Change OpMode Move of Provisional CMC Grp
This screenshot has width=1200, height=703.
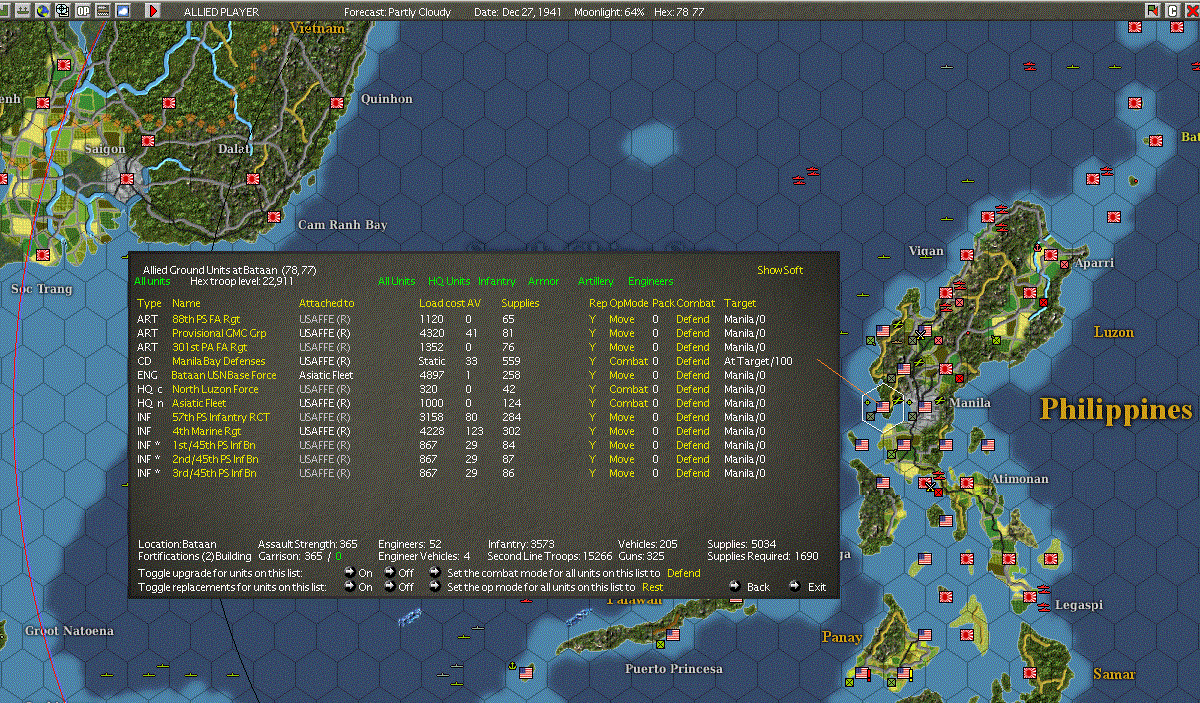click(x=621, y=333)
